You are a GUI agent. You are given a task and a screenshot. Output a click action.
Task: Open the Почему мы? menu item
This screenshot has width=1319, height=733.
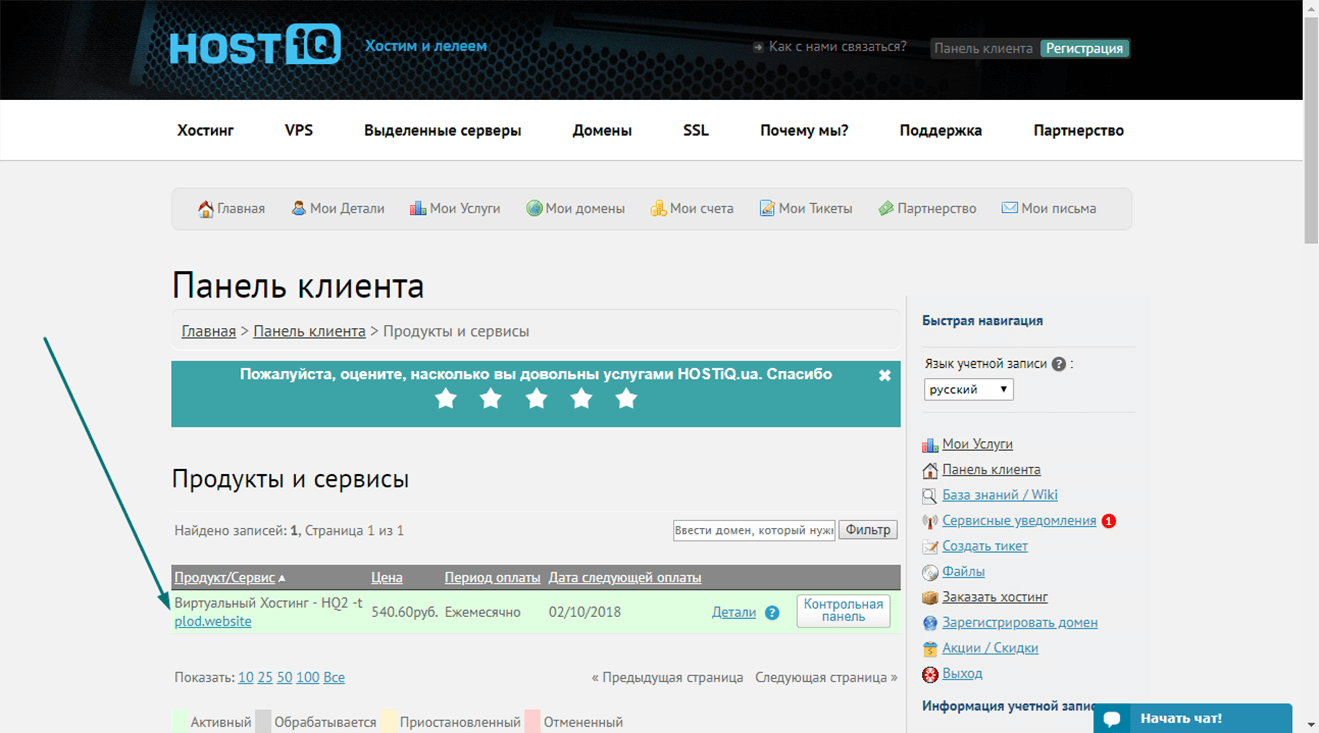point(804,130)
